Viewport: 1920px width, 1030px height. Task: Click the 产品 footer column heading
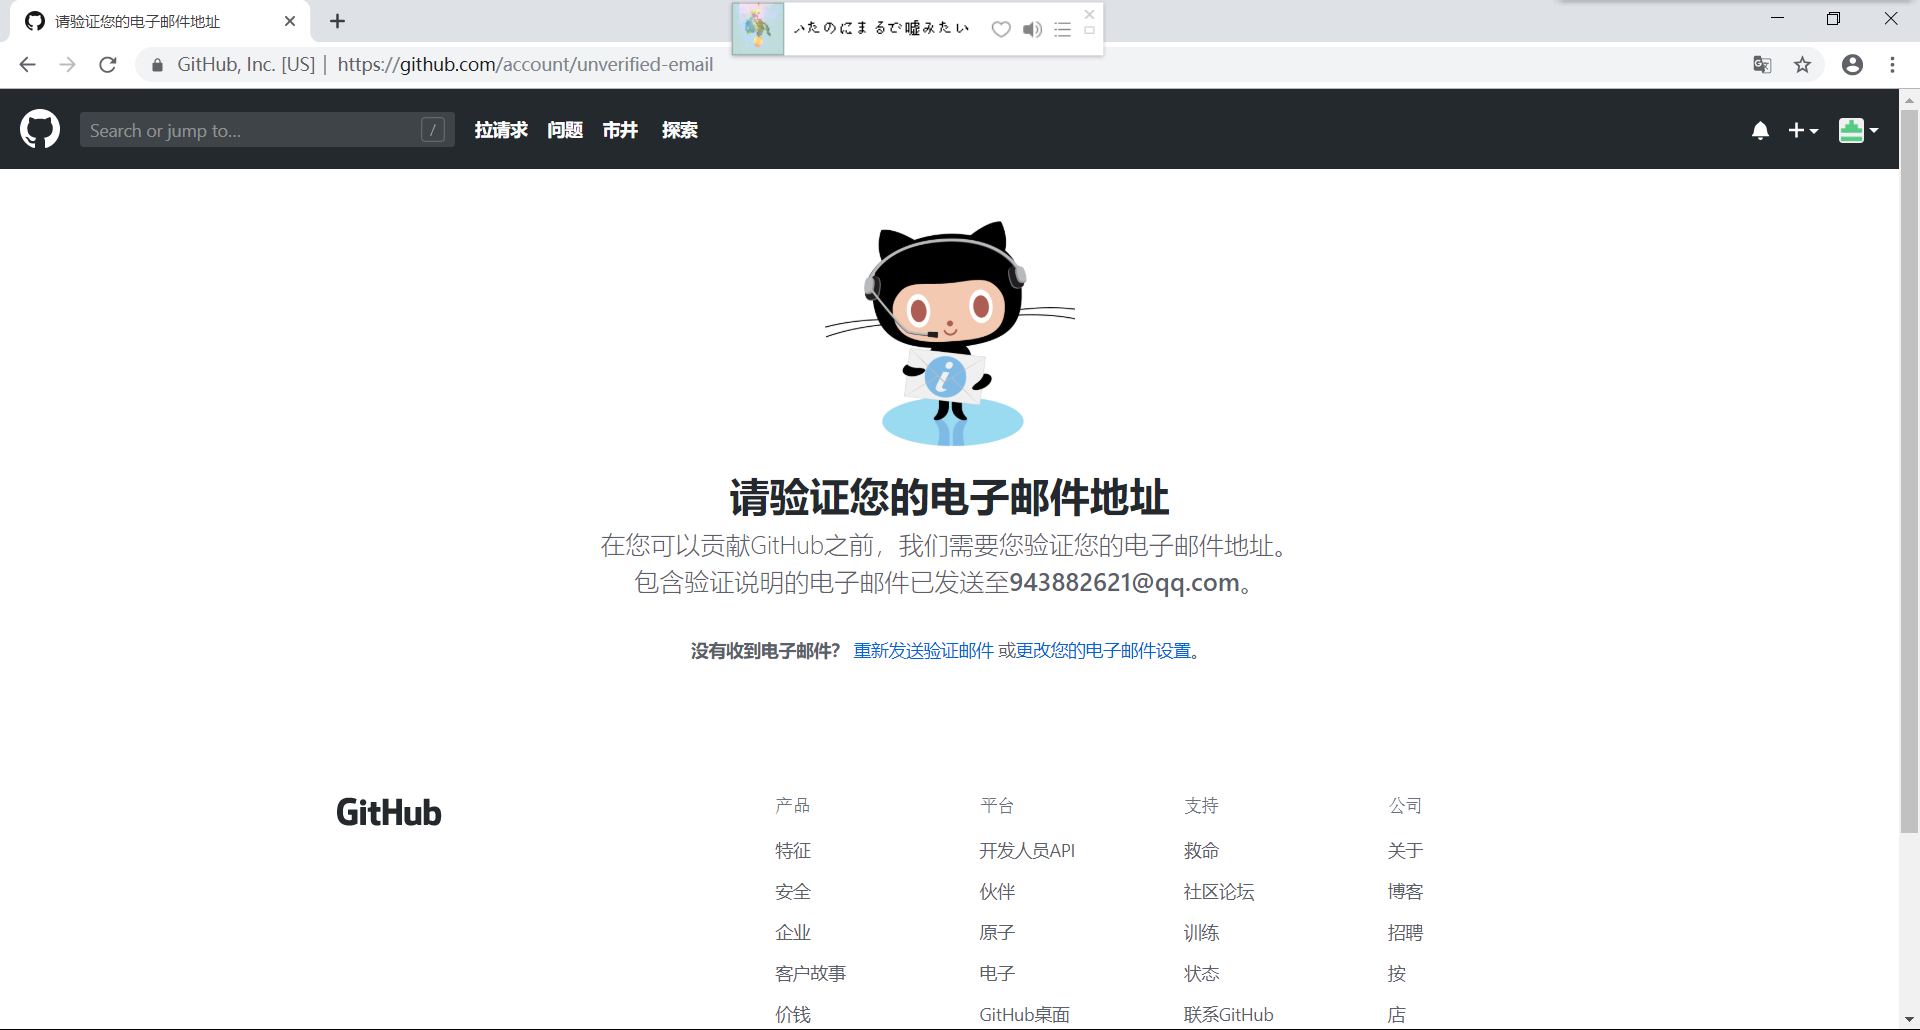pos(793,805)
